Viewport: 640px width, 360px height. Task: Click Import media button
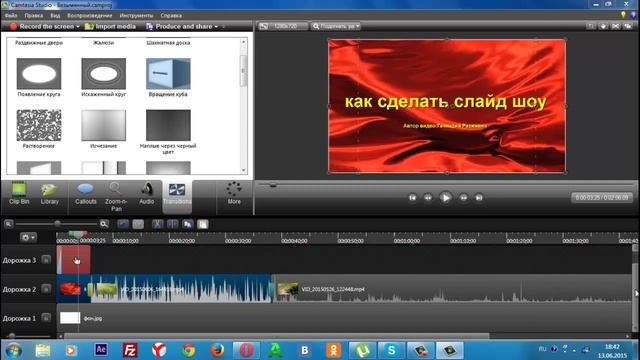point(110,27)
